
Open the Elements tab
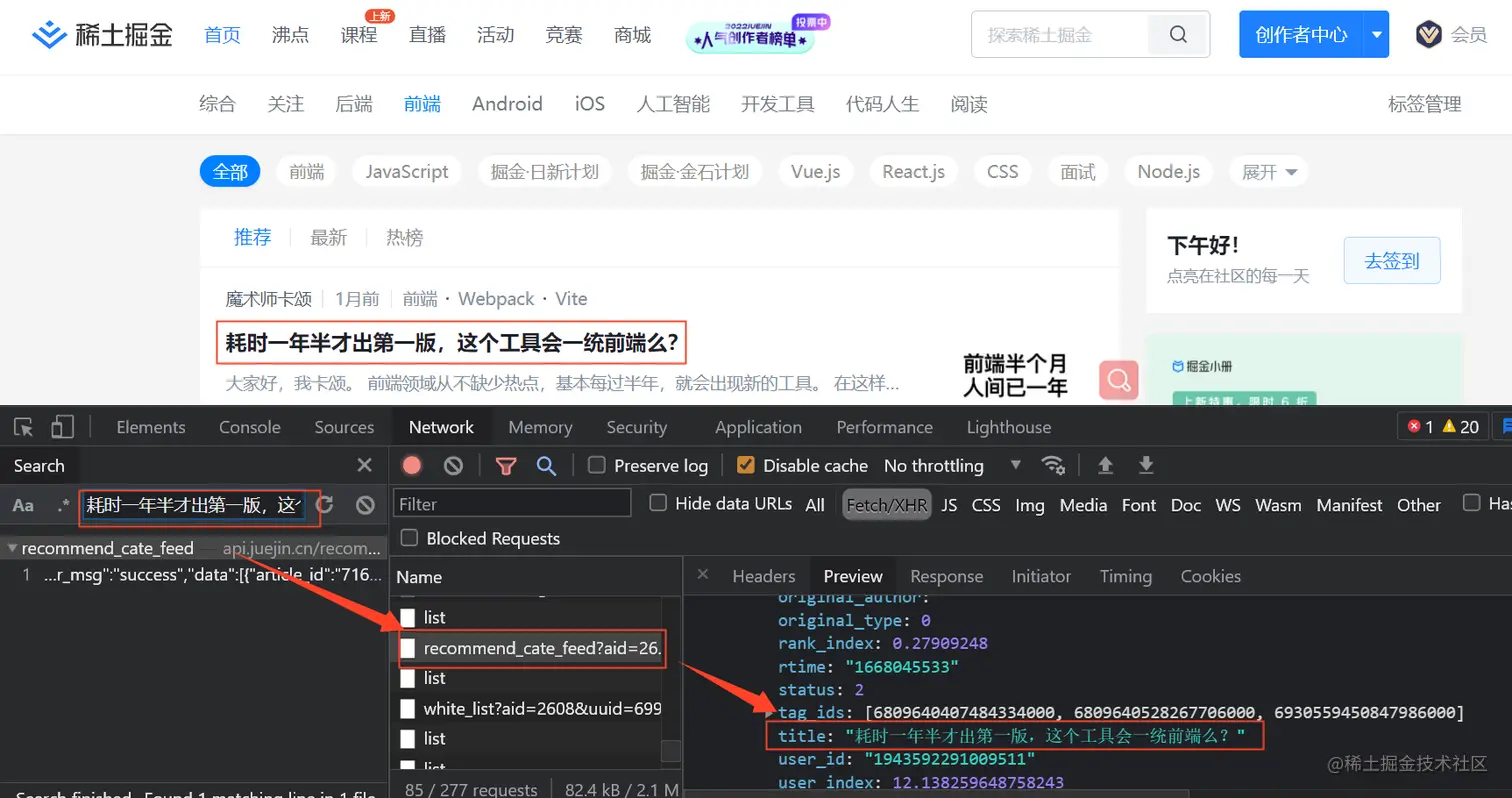[x=151, y=427]
